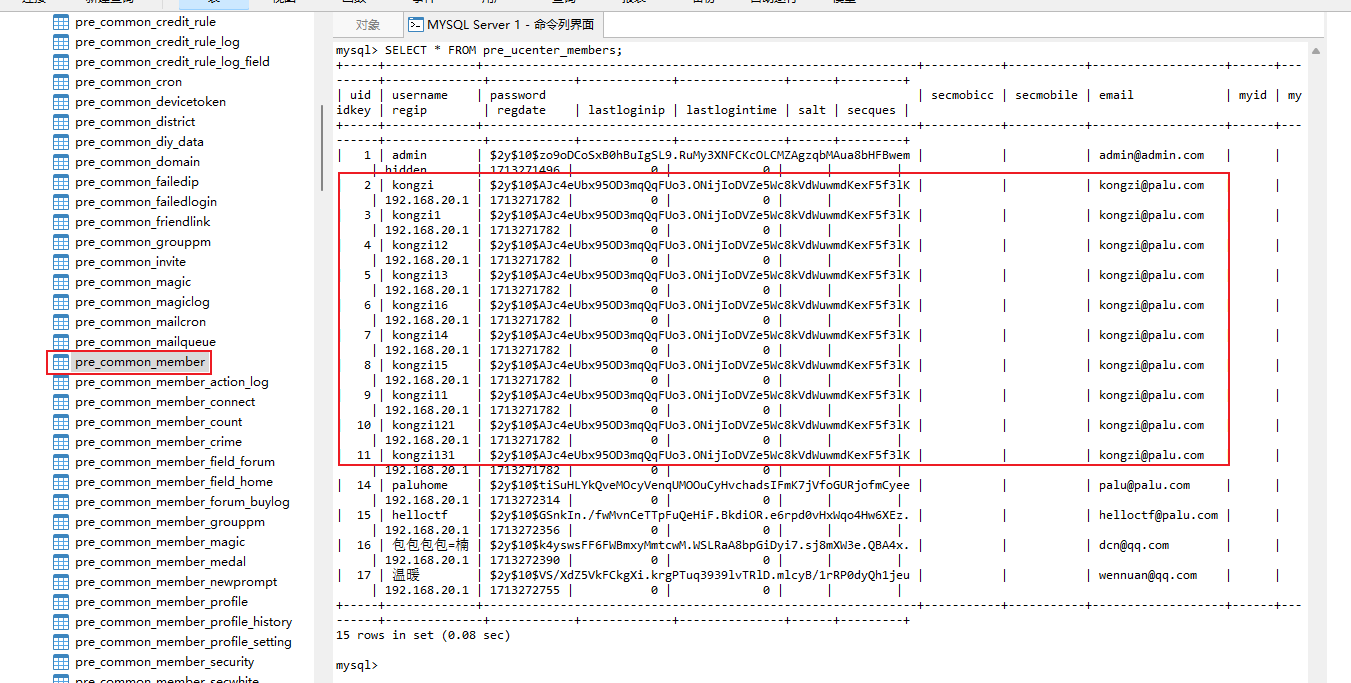Click the helloctf@palu.com email value

pyautogui.click(x=1159, y=515)
